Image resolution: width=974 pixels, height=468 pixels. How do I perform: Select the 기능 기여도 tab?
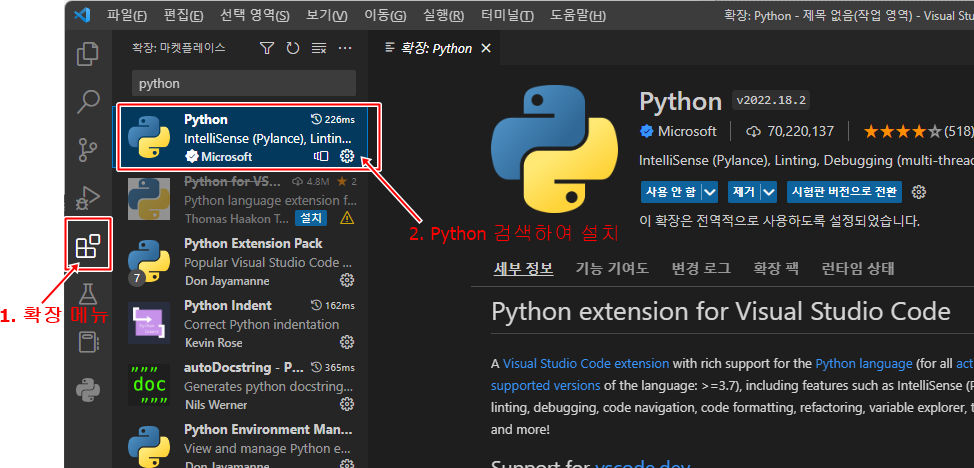point(611,268)
